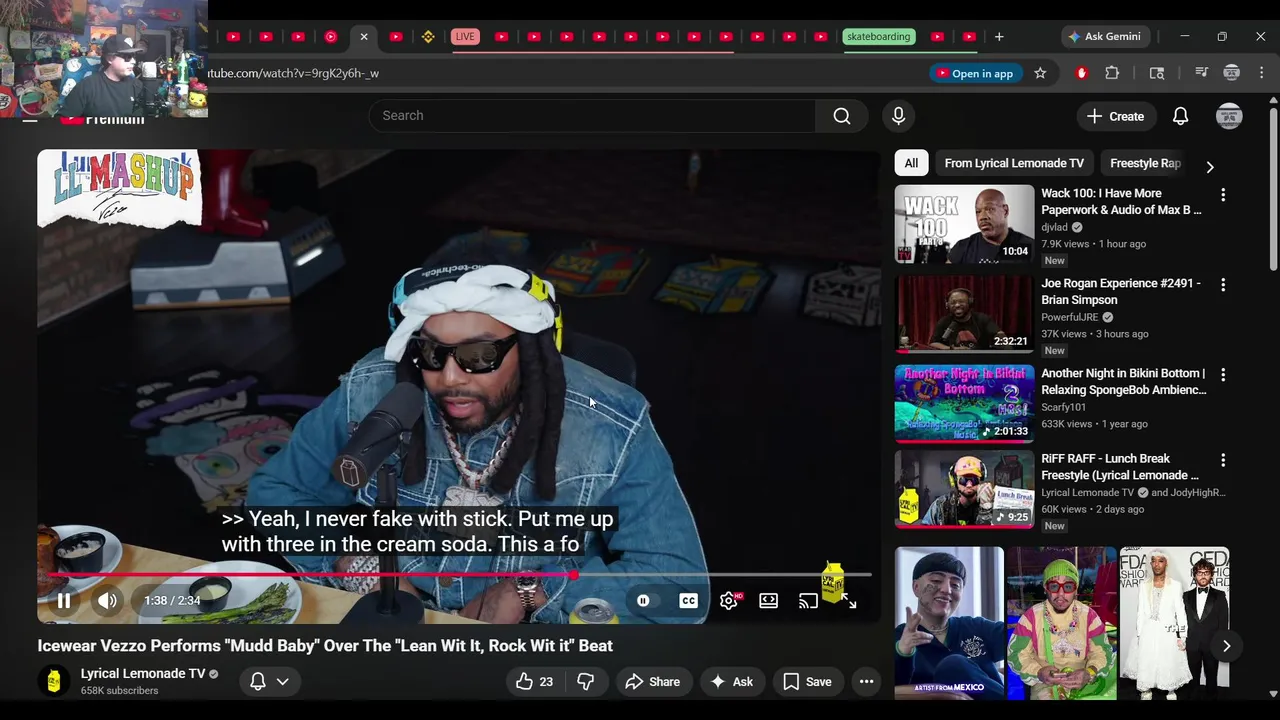Advance the Shorts shelf with right arrow

click(x=1226, y=646)
